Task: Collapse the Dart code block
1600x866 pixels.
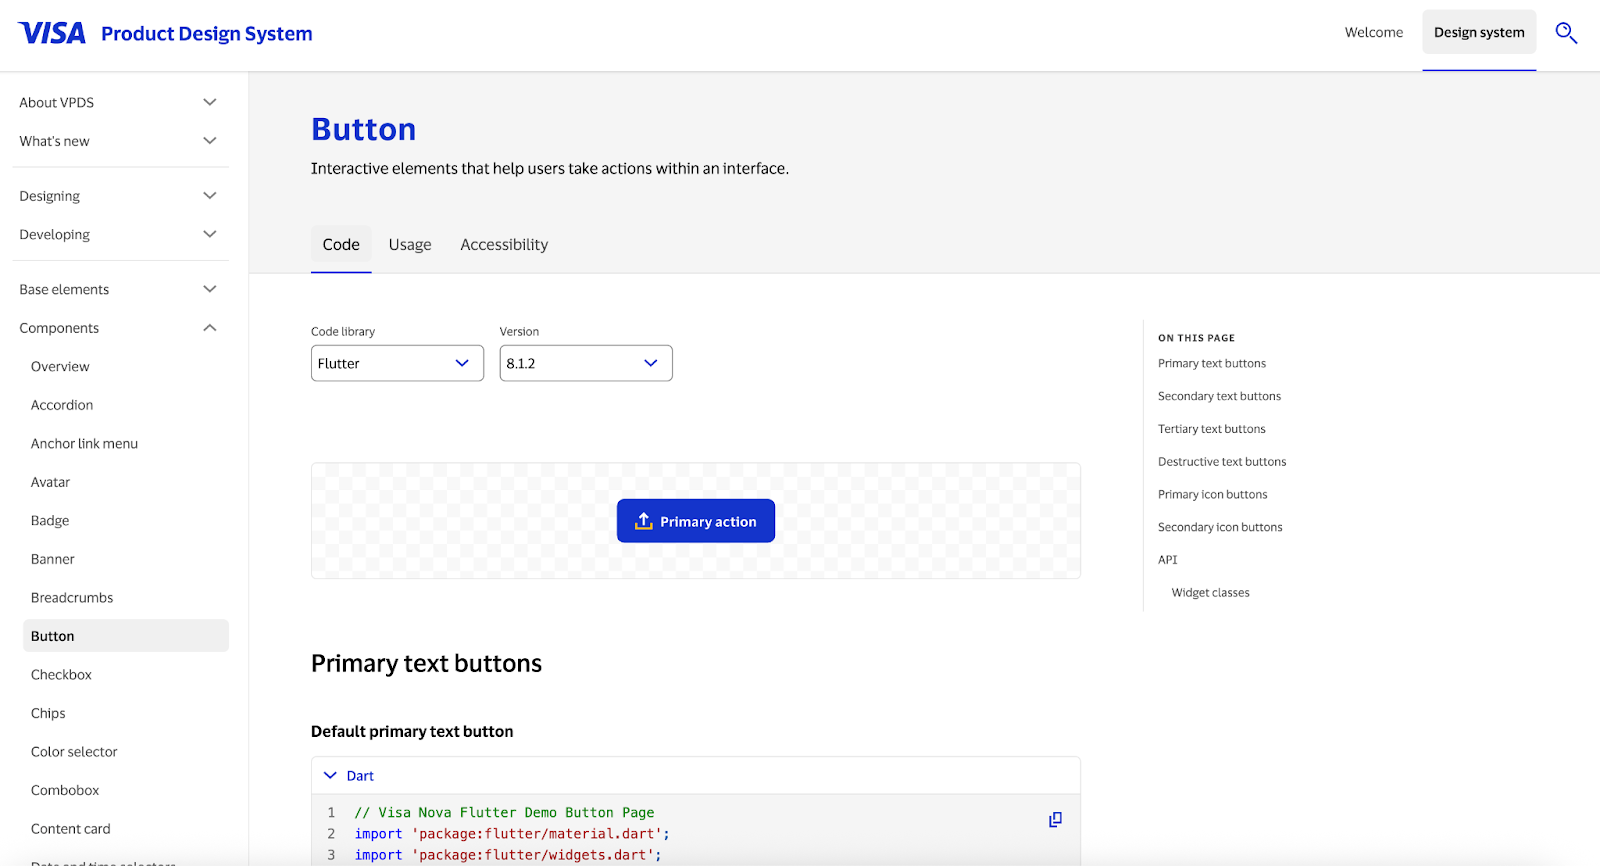Action: (348, 776)
